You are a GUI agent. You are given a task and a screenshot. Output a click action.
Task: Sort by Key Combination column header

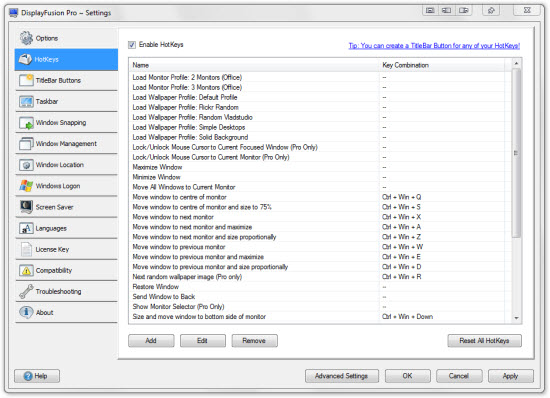442,65
